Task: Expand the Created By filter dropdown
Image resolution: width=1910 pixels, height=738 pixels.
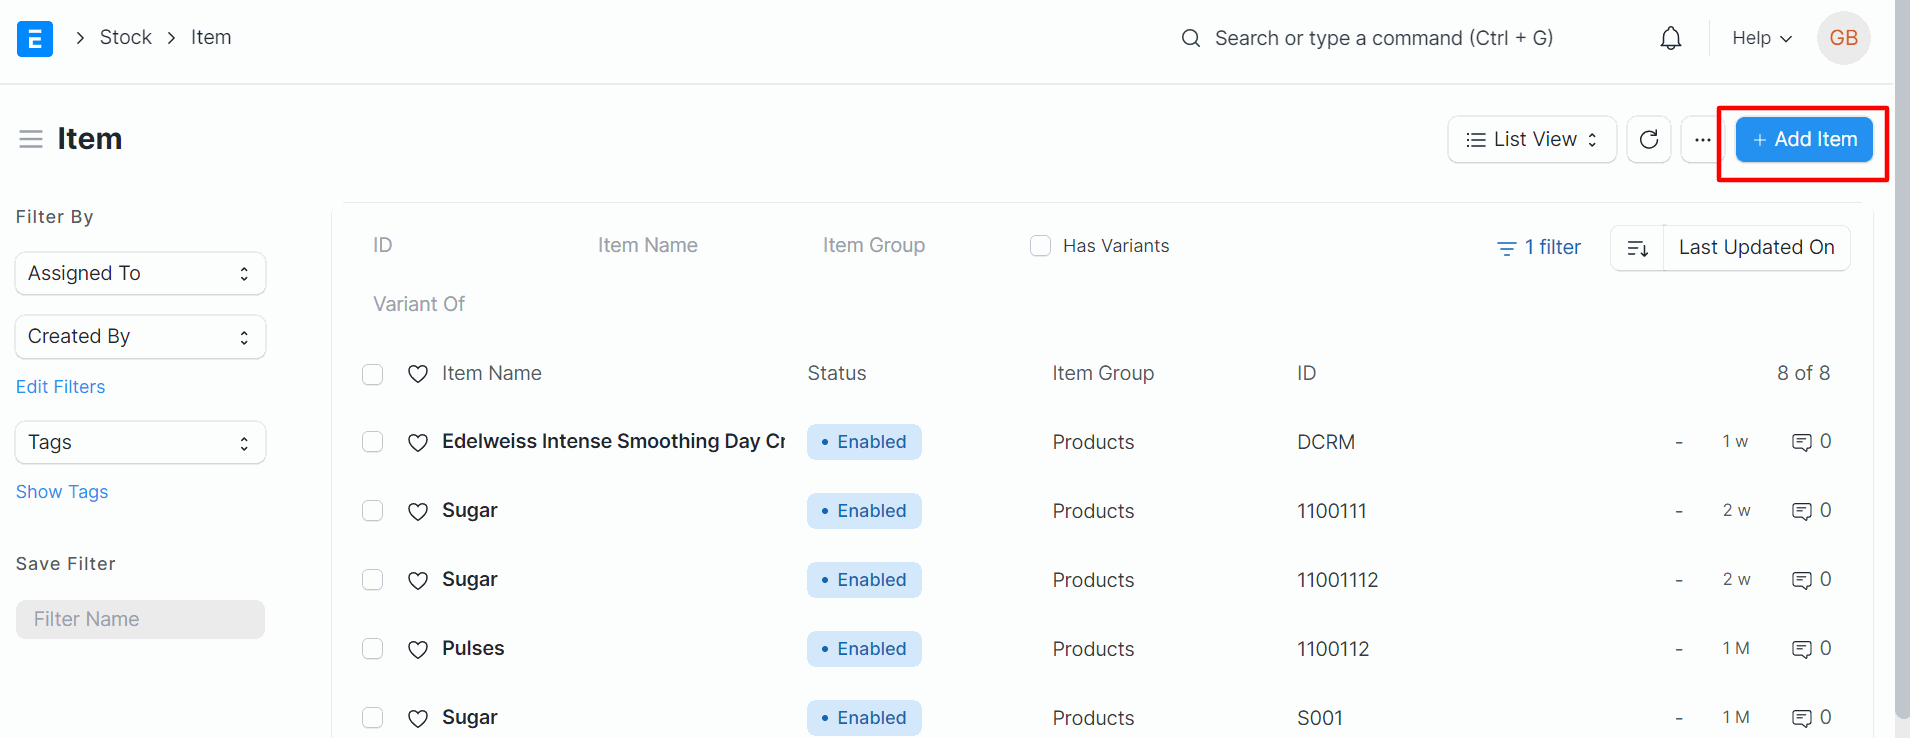Action: (140, 337)
